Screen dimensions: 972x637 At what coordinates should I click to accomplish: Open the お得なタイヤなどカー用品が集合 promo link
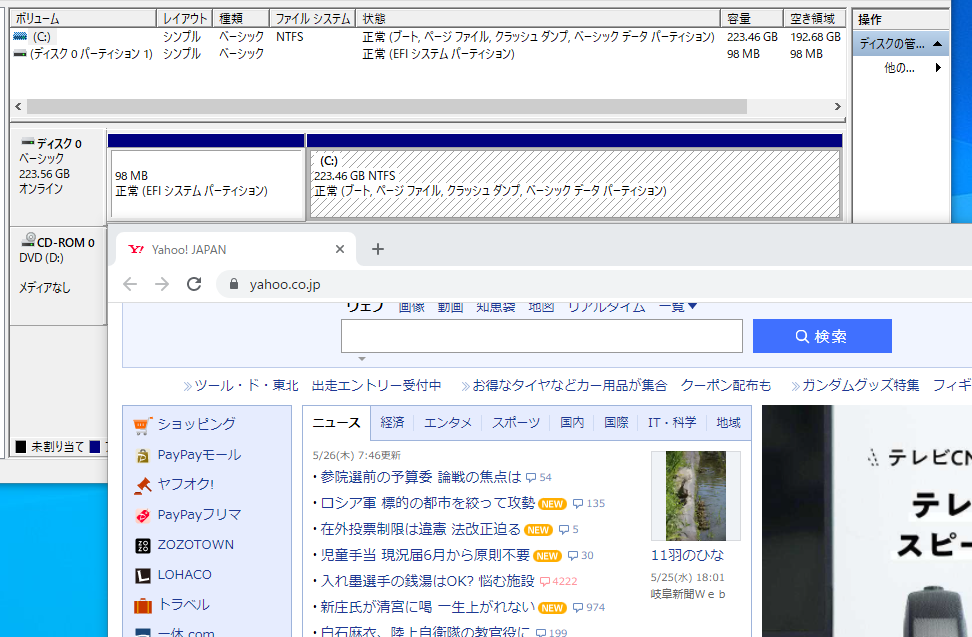tap(570, 385)
